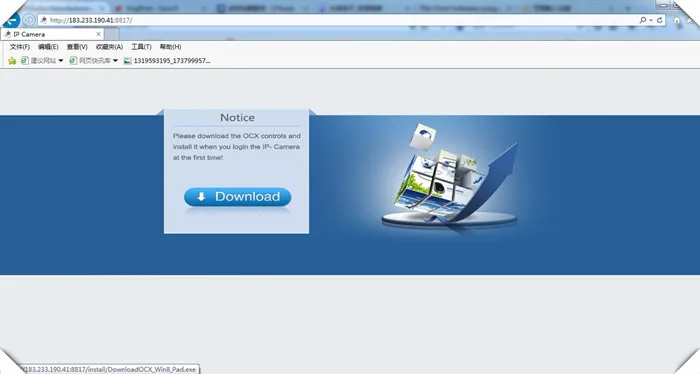Screen dimensions: 700x374
Task: Close the IP Camera tab
Action: [x=99, y=34]
